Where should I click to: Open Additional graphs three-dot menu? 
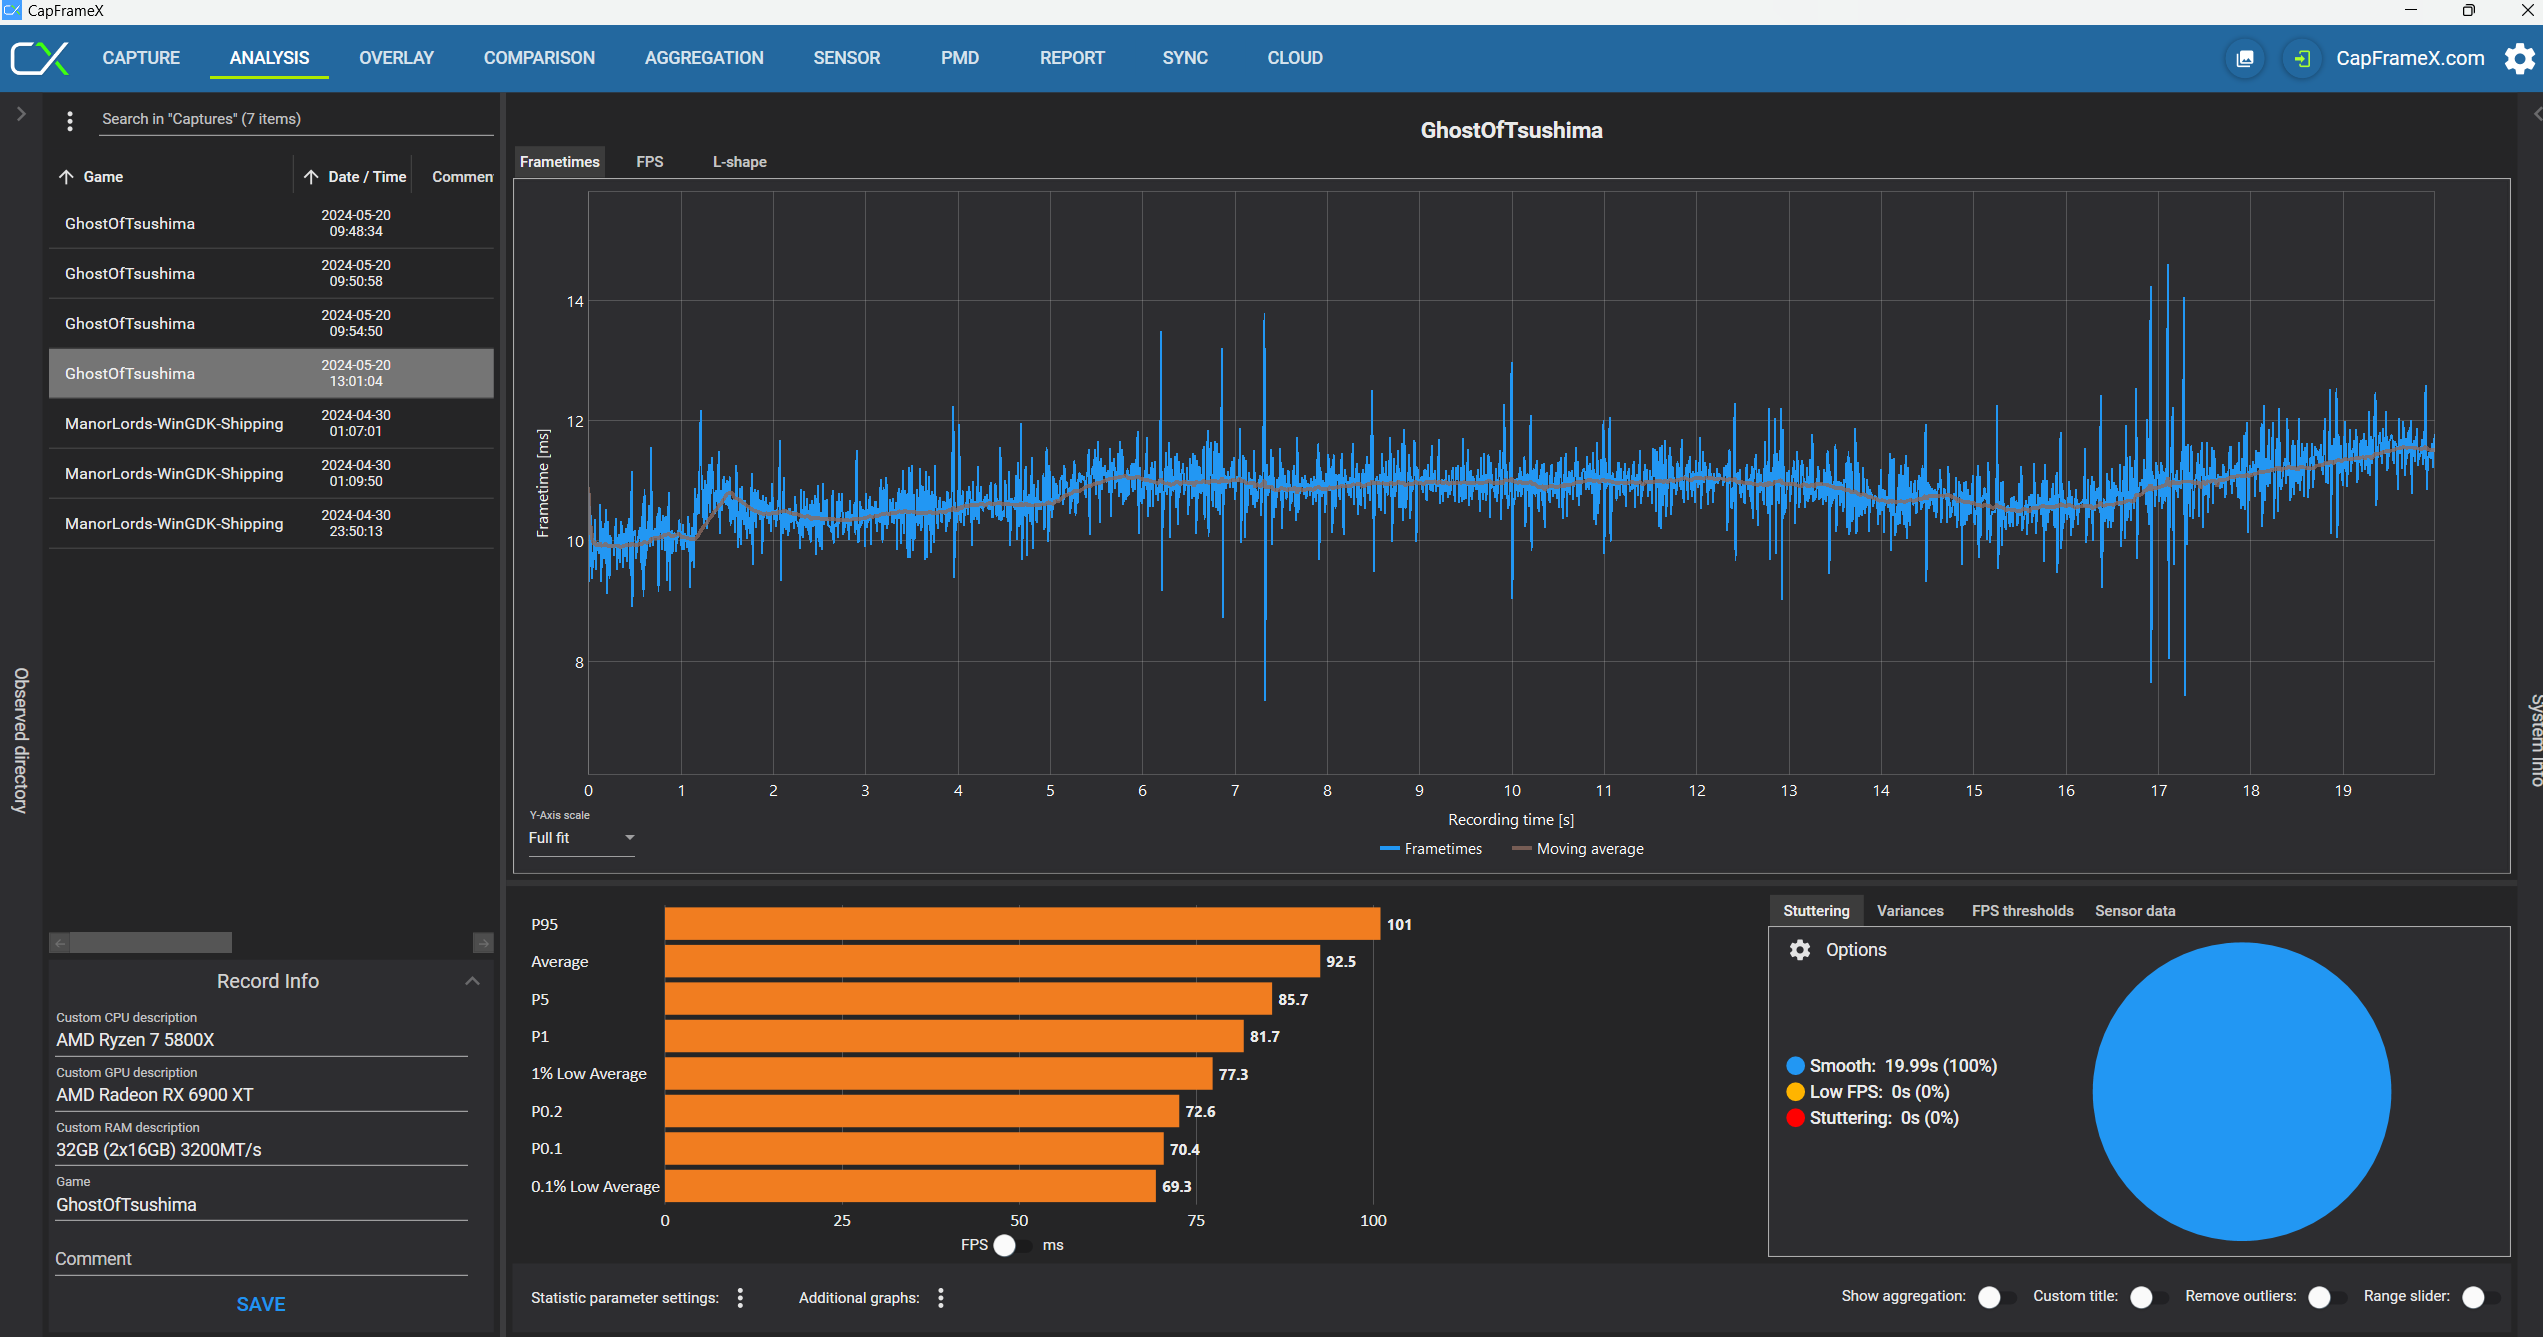pyautogui.click(x=941, y=1298)
